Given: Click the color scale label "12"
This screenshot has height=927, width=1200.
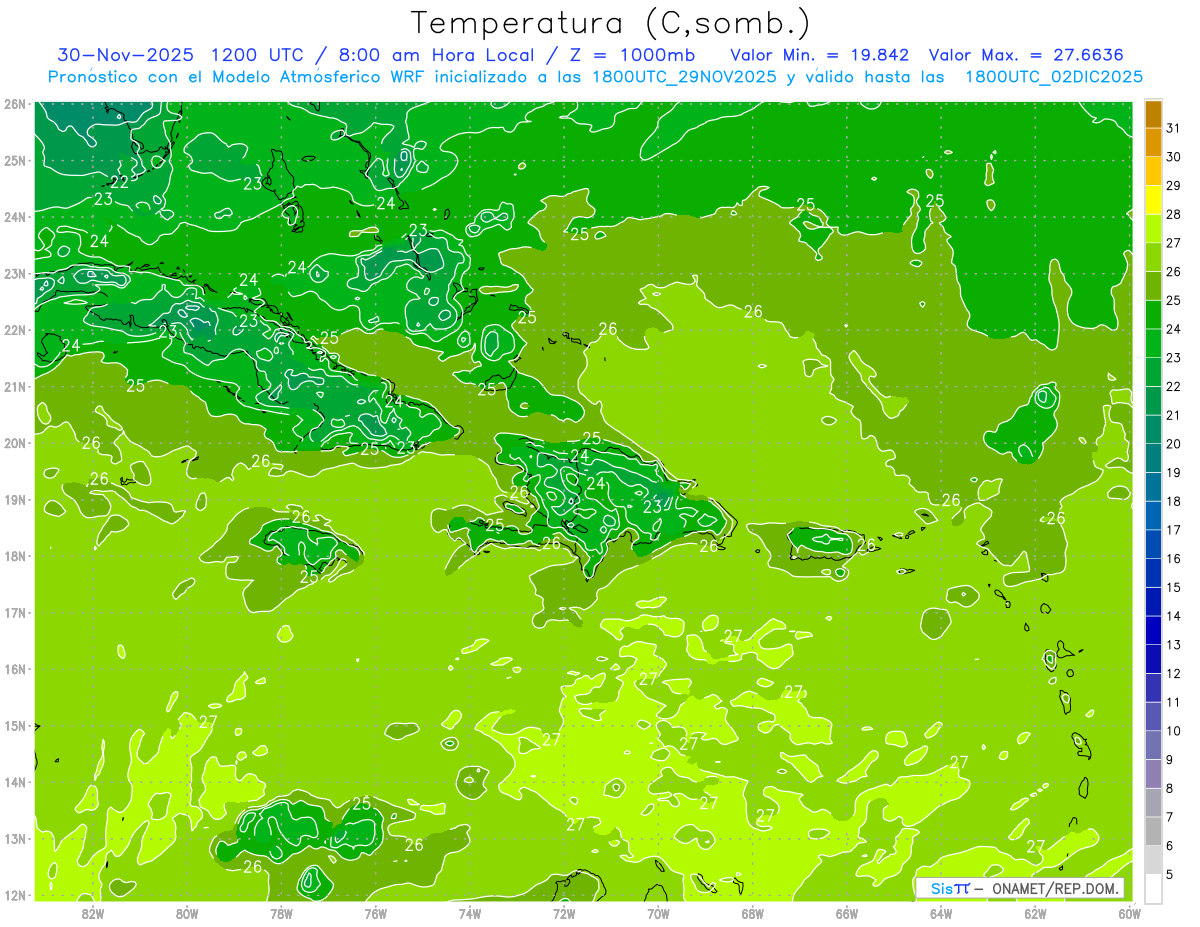Looking at the screenshot, I should [1174, 673].
